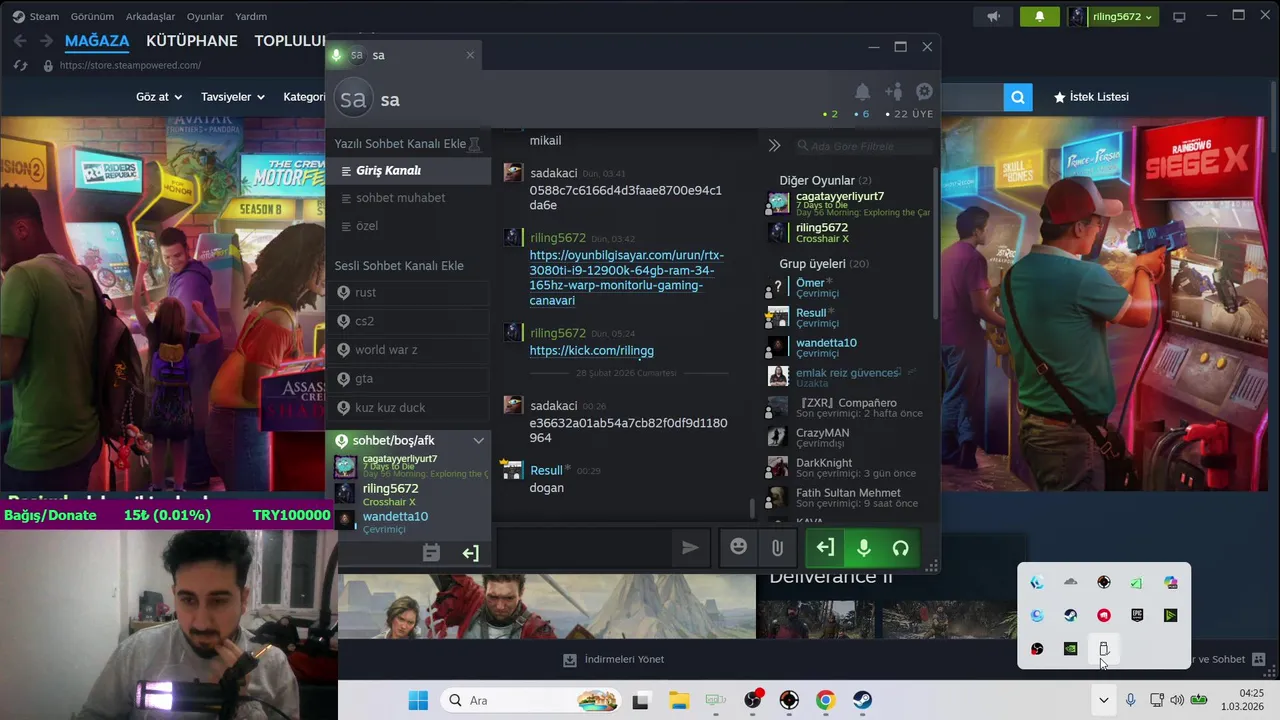
Task: Join the world war z voice channel
Action: (x=409, y=350)
